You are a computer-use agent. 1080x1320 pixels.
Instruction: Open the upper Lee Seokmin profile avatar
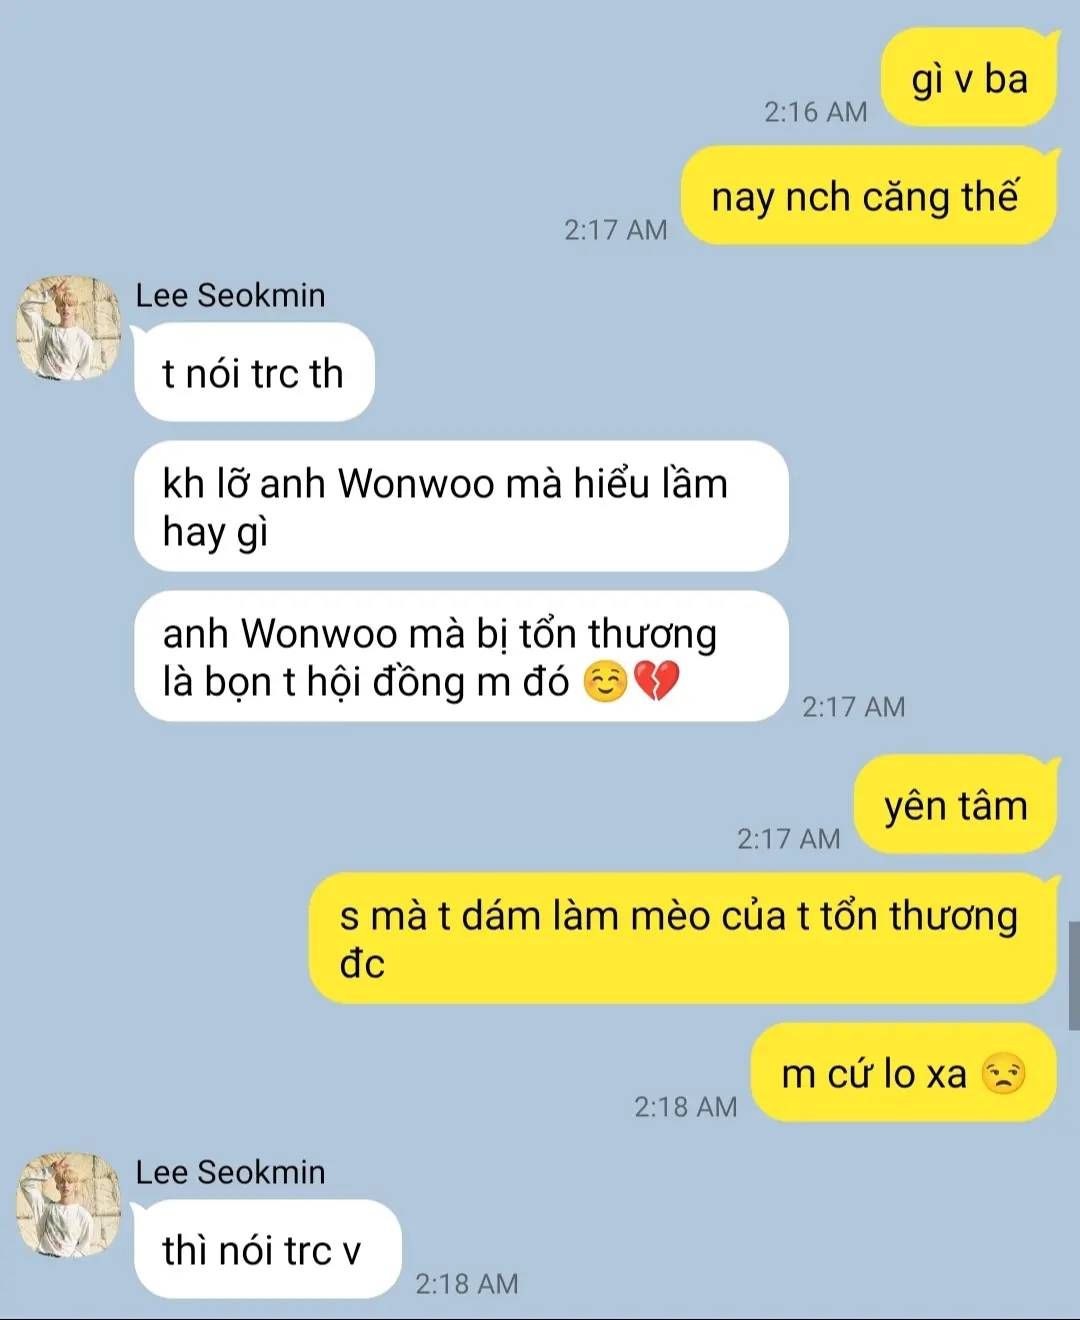coord(68,328)
